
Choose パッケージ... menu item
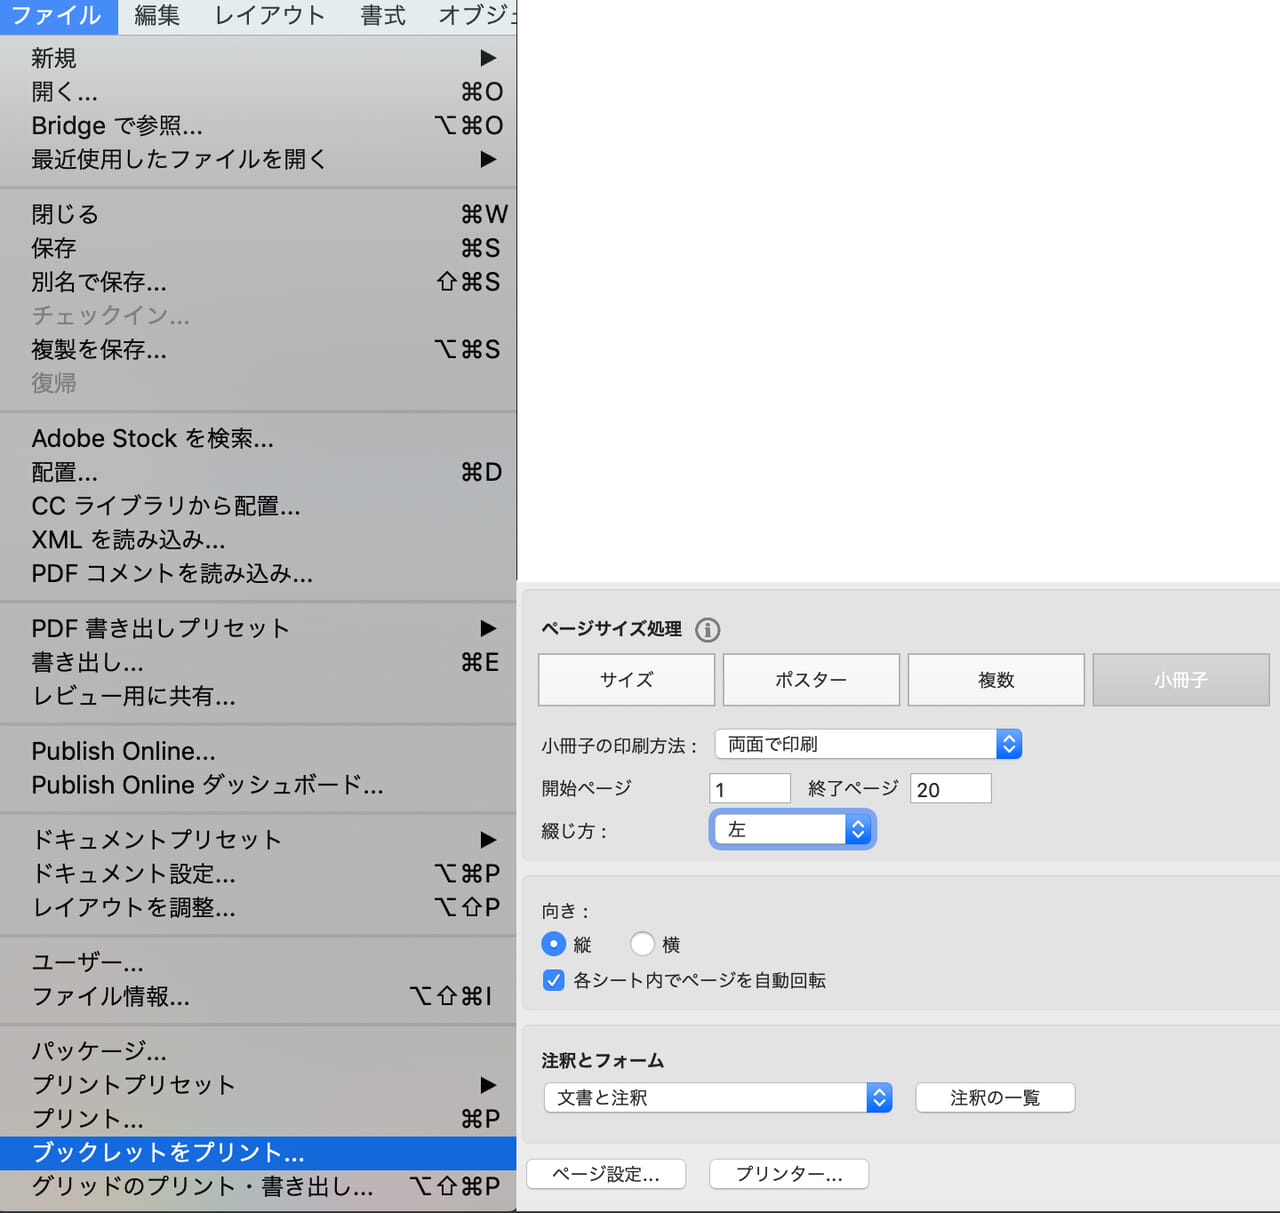(x=258, y=1051)
